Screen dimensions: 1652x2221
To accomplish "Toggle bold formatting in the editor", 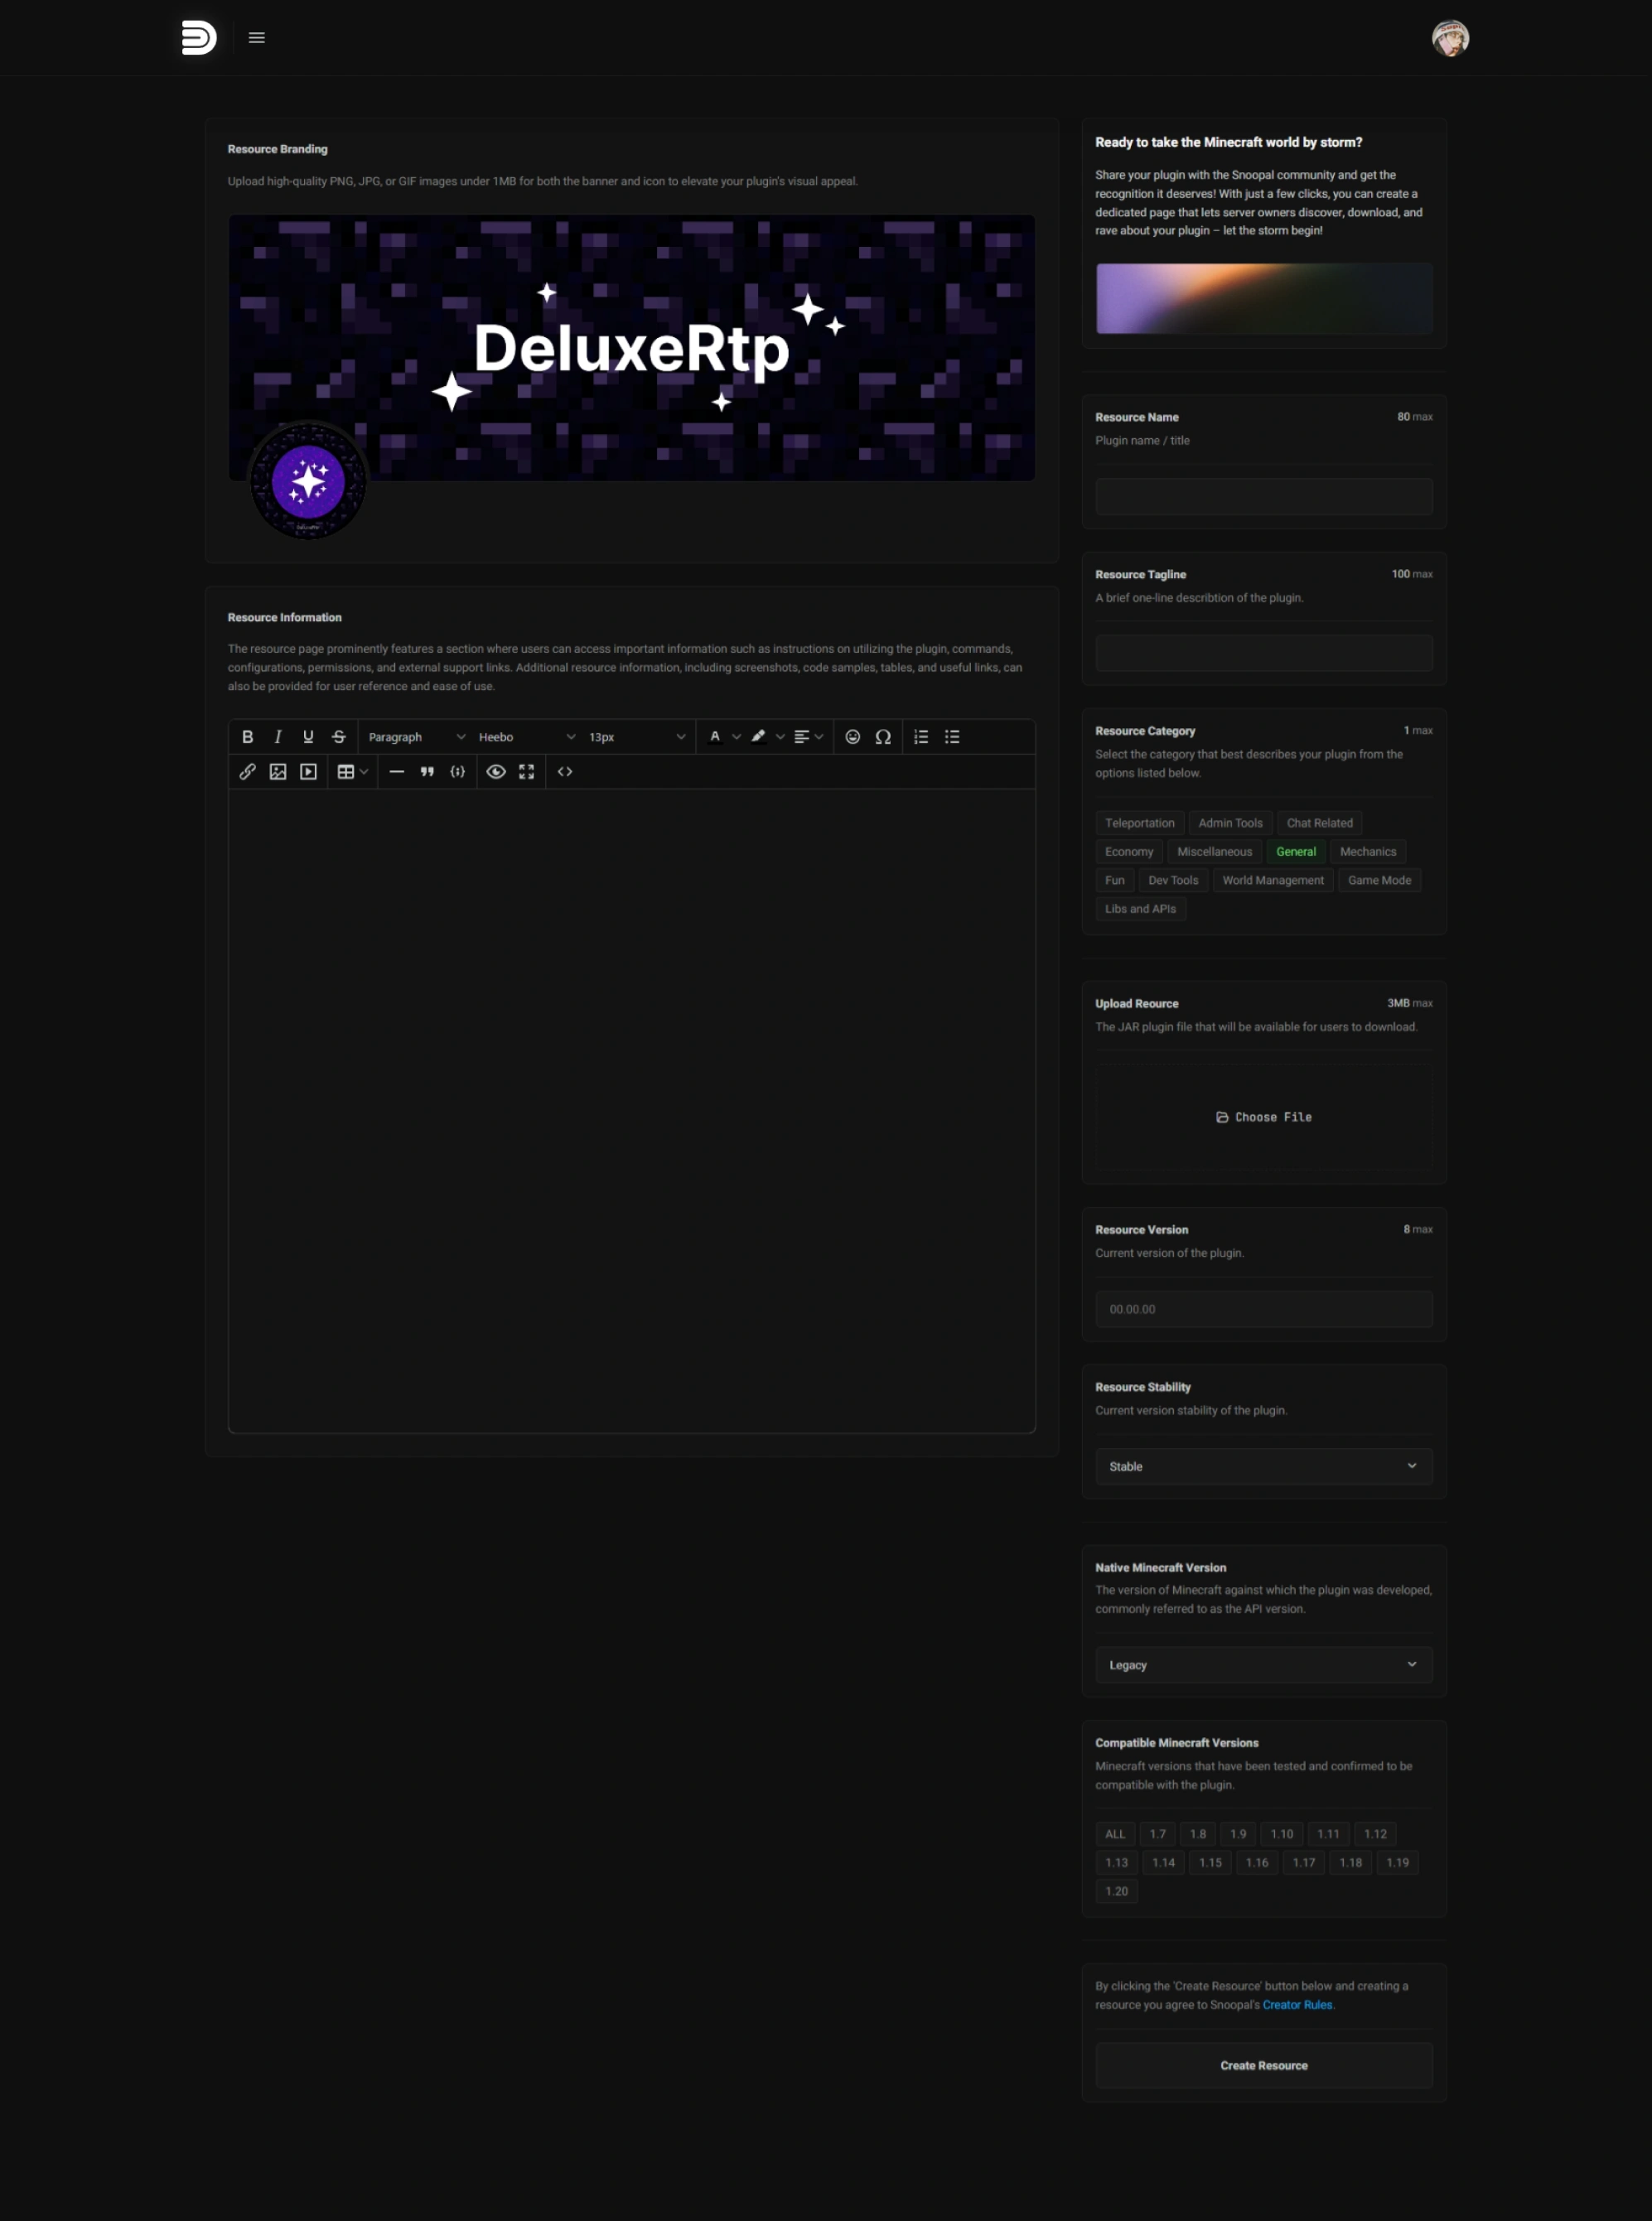I will [247, 737].
